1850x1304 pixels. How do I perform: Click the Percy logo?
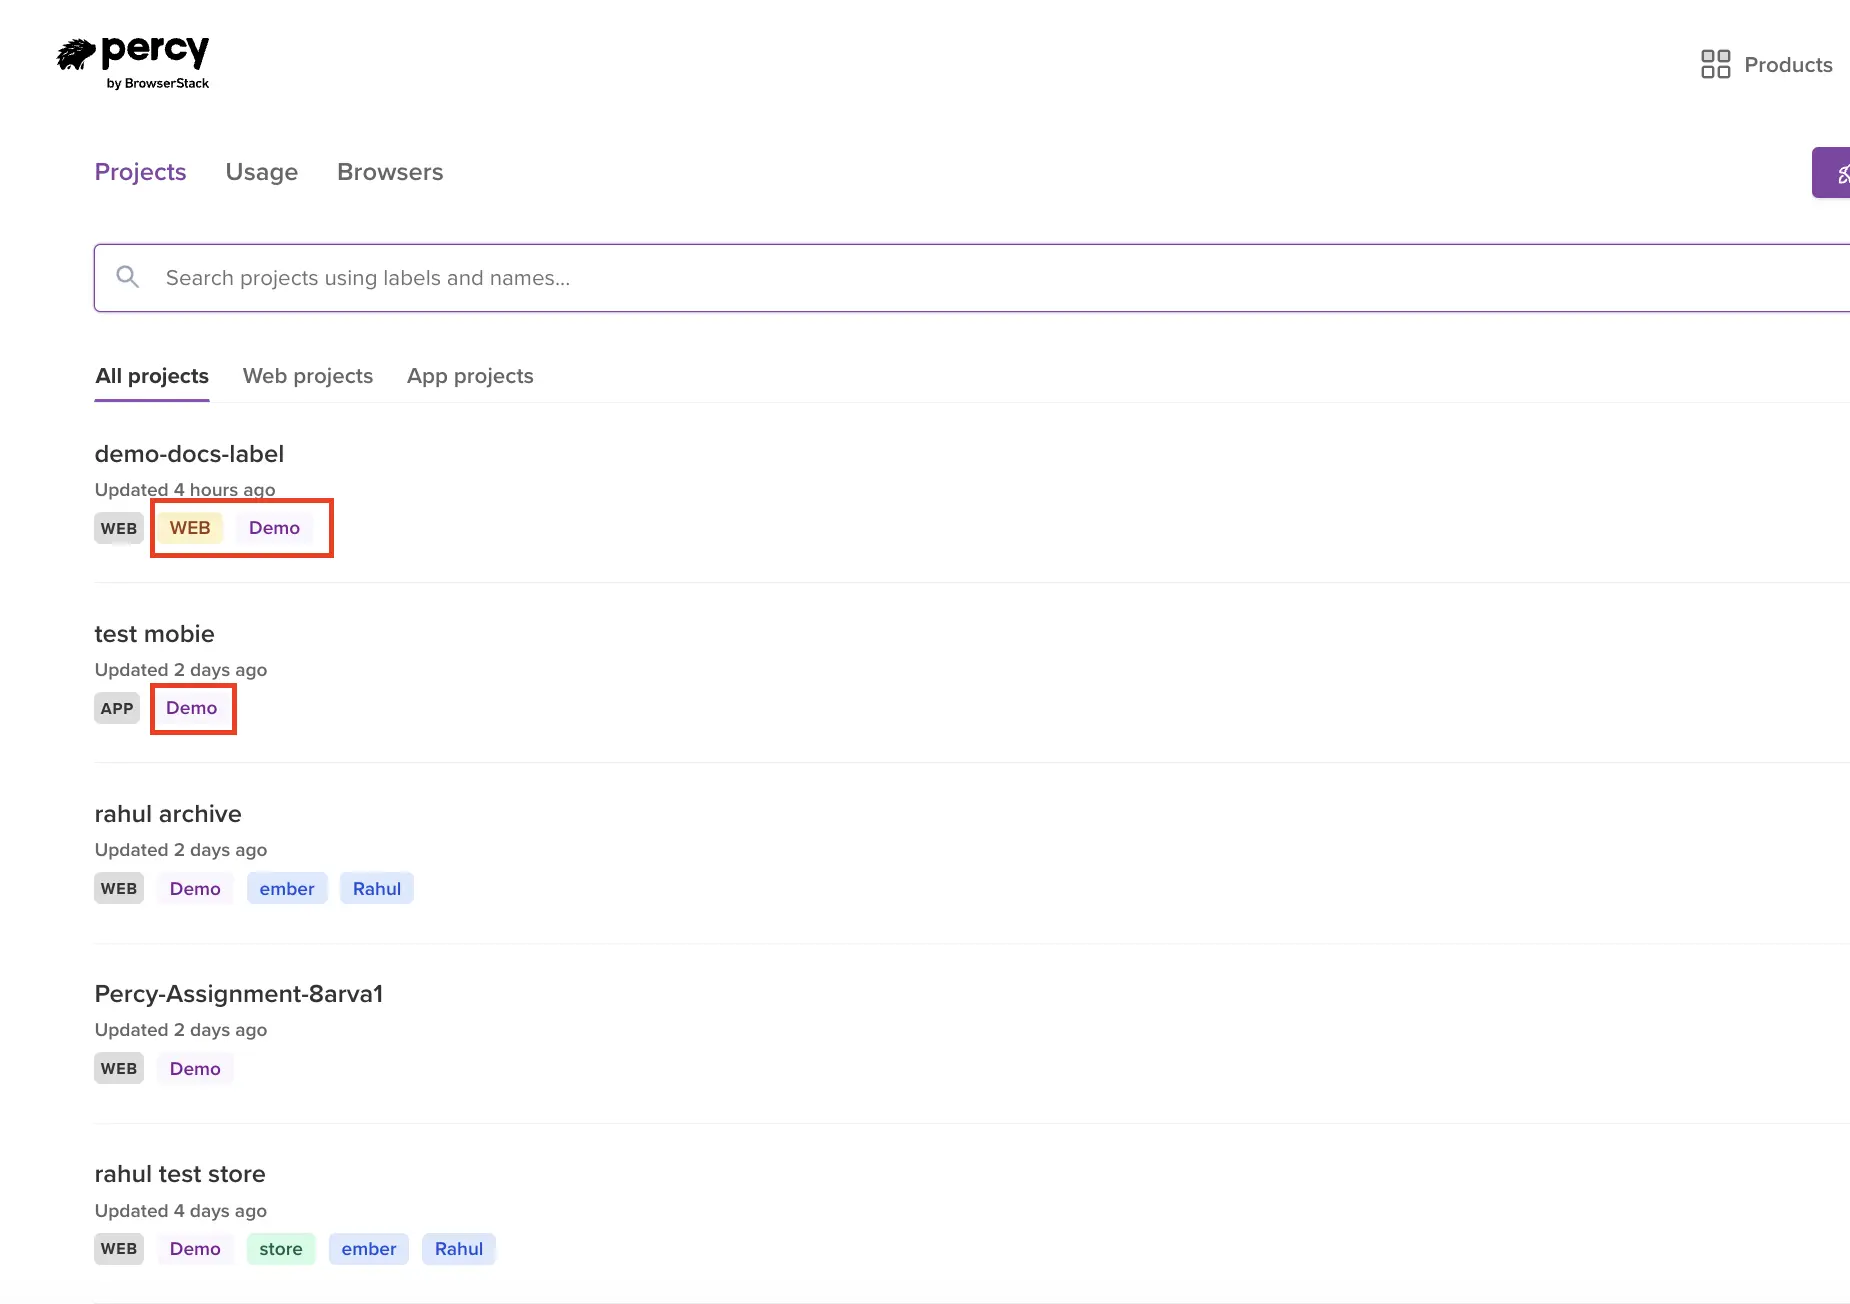[x=133, y=62]
